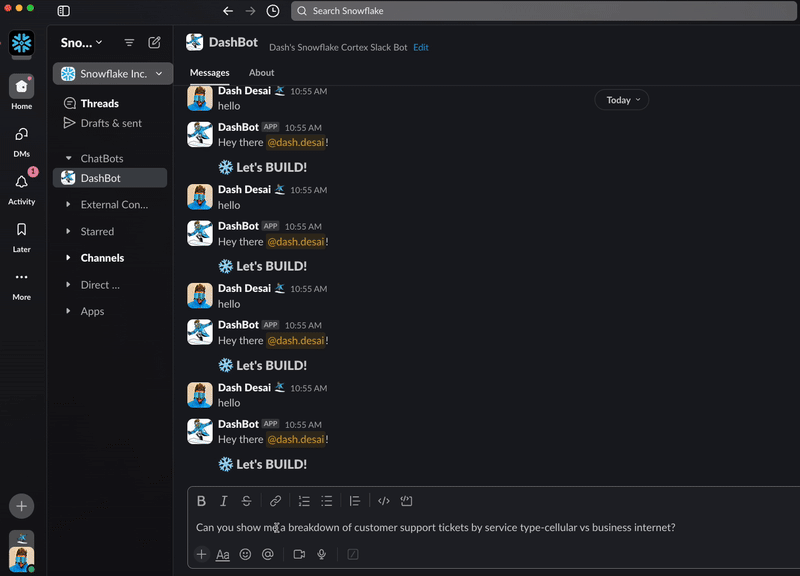Image resolution: width=800 pixels, height=576 pixels.
Task: Toggle the sidebar layout icon
Action: click(x=63, y=11)
